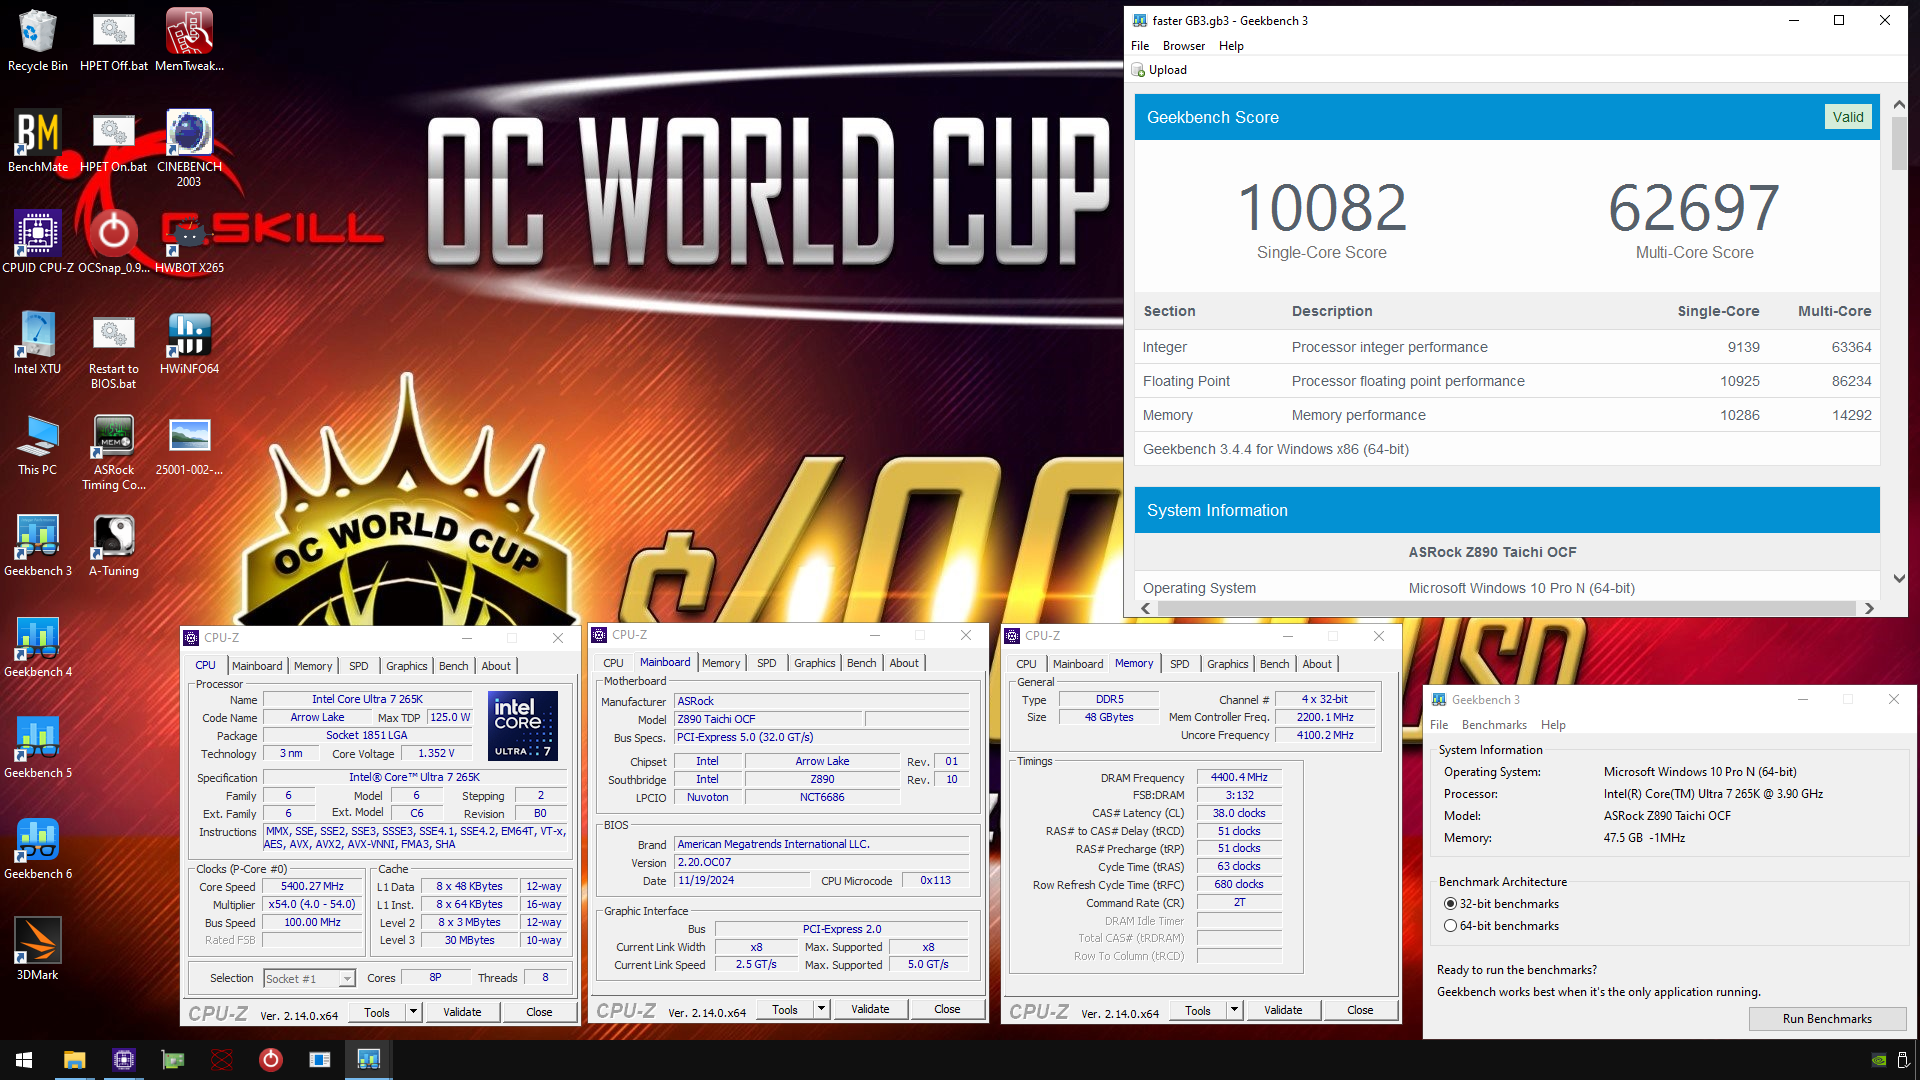Click the Floating Point results row

coord(1507,381)
